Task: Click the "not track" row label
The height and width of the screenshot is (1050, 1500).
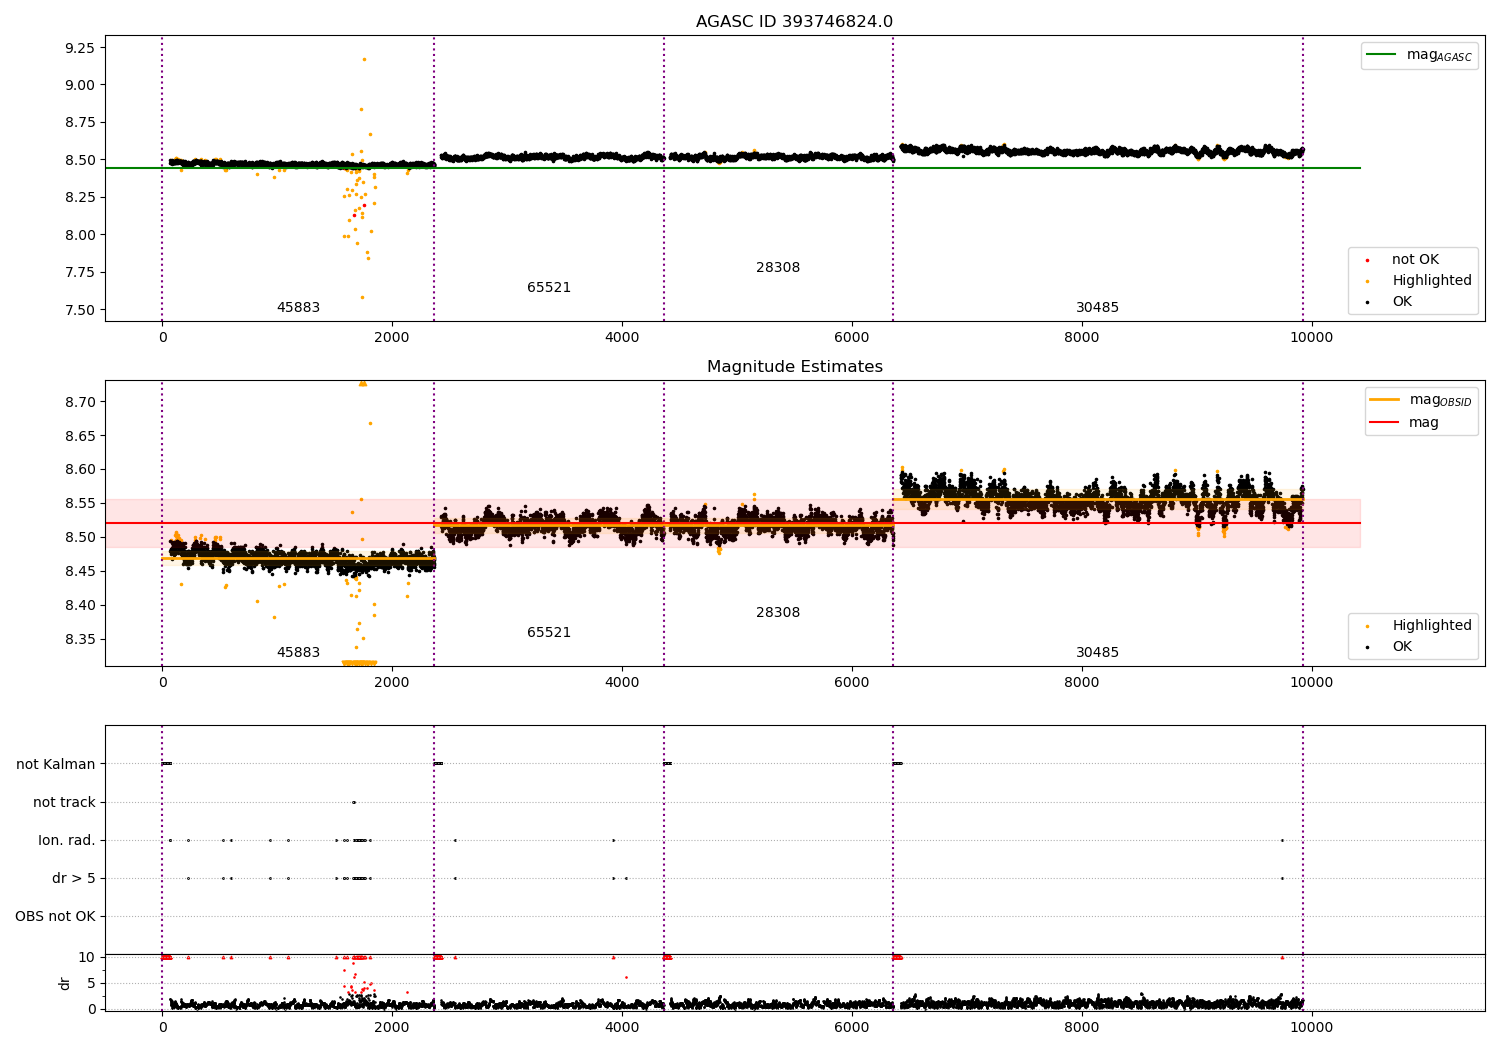Action: (x=64, y=803)
